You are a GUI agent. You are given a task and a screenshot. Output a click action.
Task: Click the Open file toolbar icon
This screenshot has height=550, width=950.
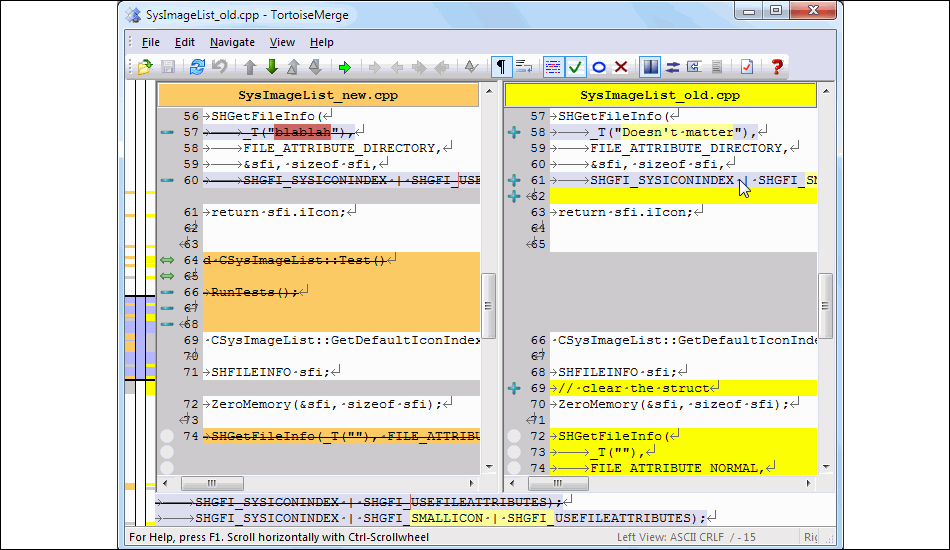[145, 67]
